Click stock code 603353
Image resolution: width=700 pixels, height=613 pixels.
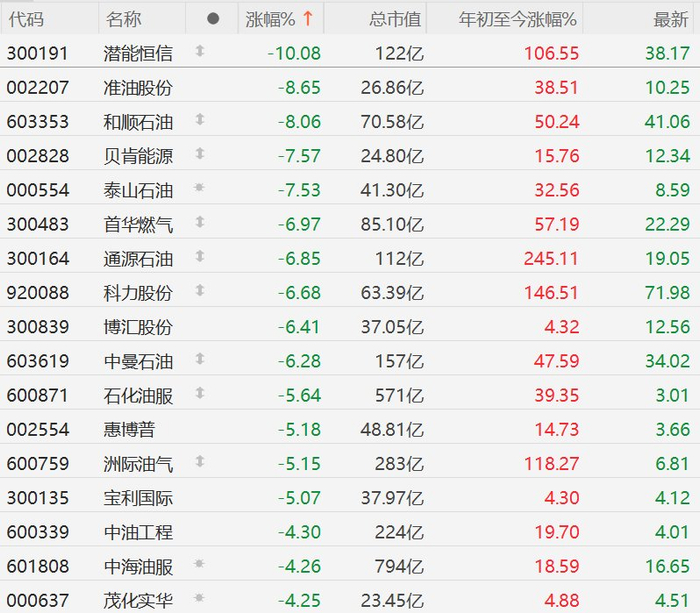(x=38, y=122)
